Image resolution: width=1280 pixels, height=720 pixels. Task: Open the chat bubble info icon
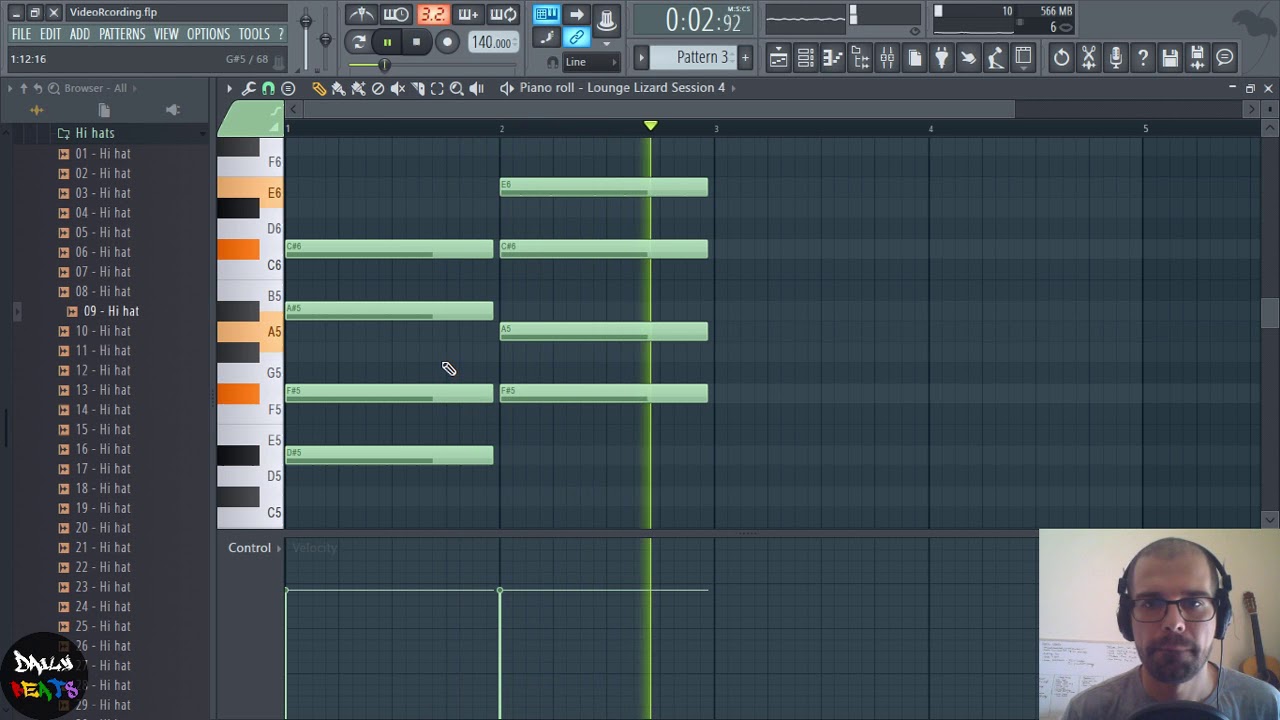point(1225,58)
